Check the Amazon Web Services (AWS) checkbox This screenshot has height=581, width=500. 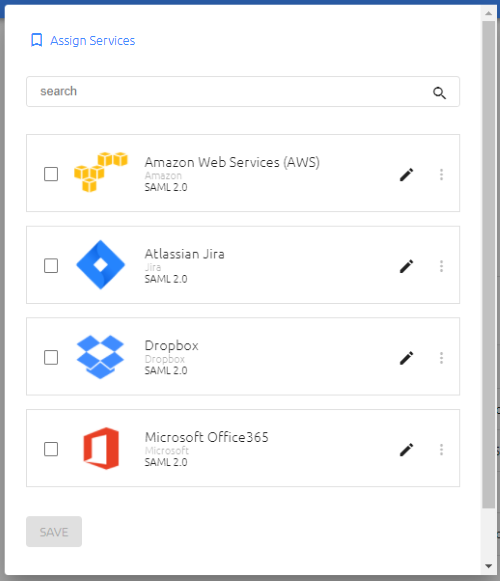click(x=51, y=174)
